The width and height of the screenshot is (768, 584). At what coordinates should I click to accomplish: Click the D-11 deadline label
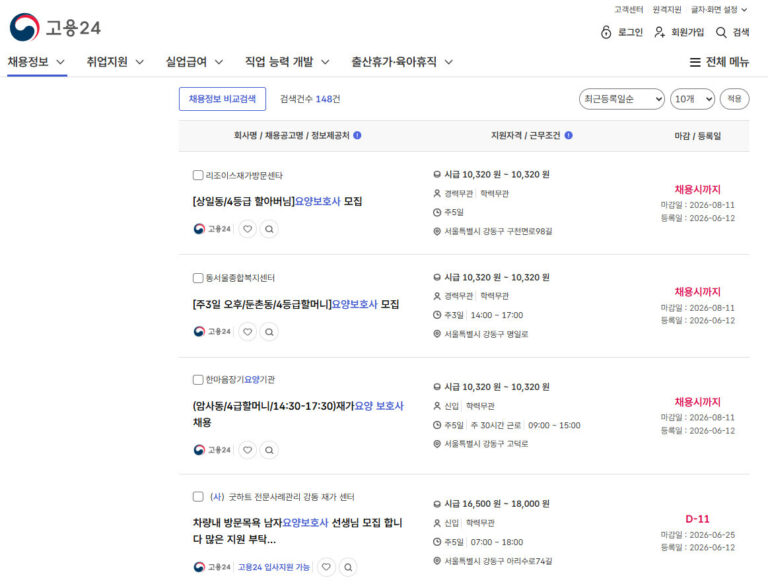tap(697, 519)
